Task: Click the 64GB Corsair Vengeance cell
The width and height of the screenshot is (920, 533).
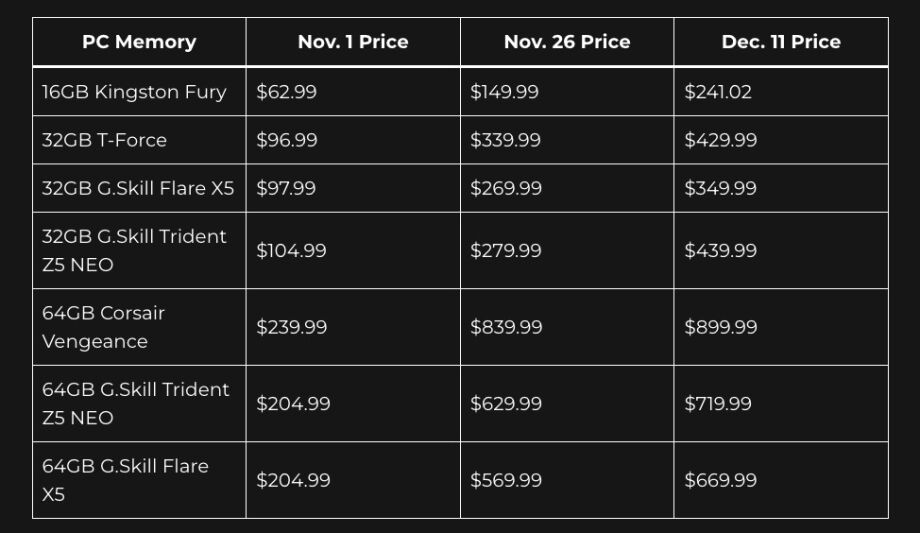Action: (103, 327)
